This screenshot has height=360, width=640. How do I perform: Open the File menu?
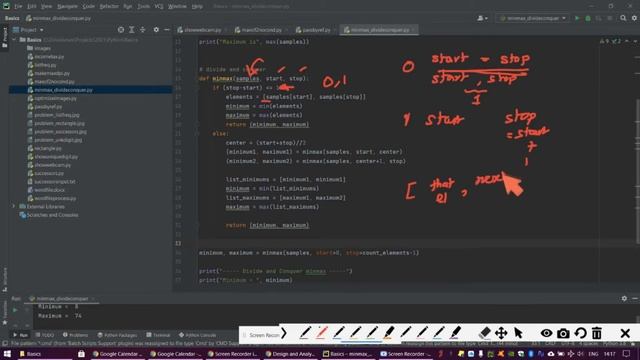18,6
